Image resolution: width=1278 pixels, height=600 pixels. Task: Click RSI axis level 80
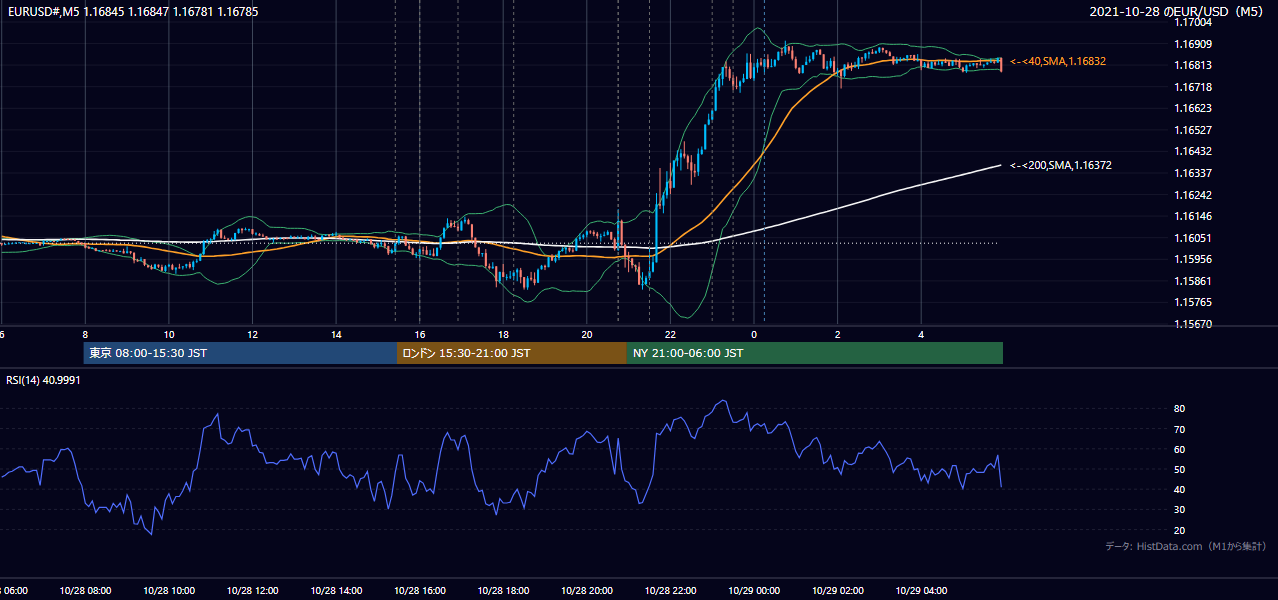point(1180,409)
